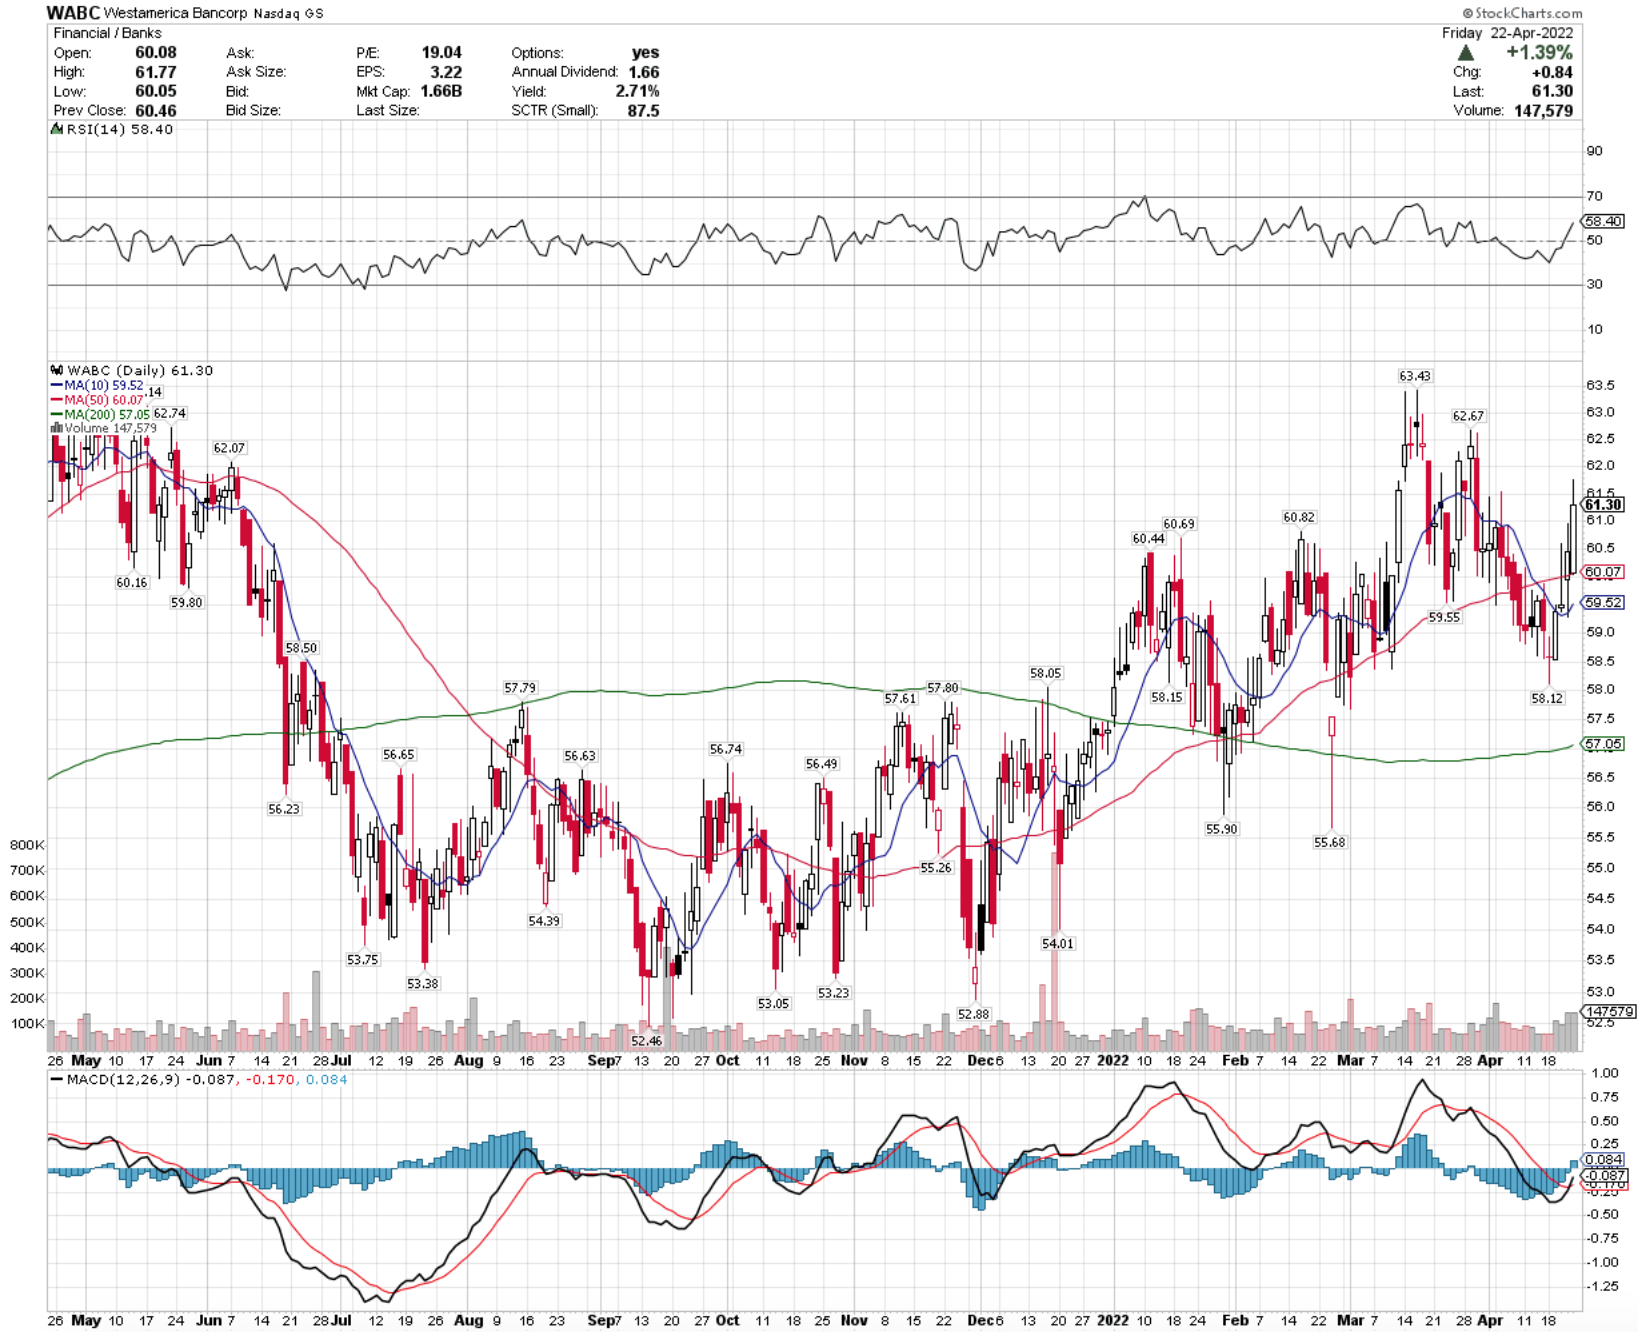Click the 52.88 December low label
The image size is (1638, 1332).
pyautogui.click(x=973, y=1014)
